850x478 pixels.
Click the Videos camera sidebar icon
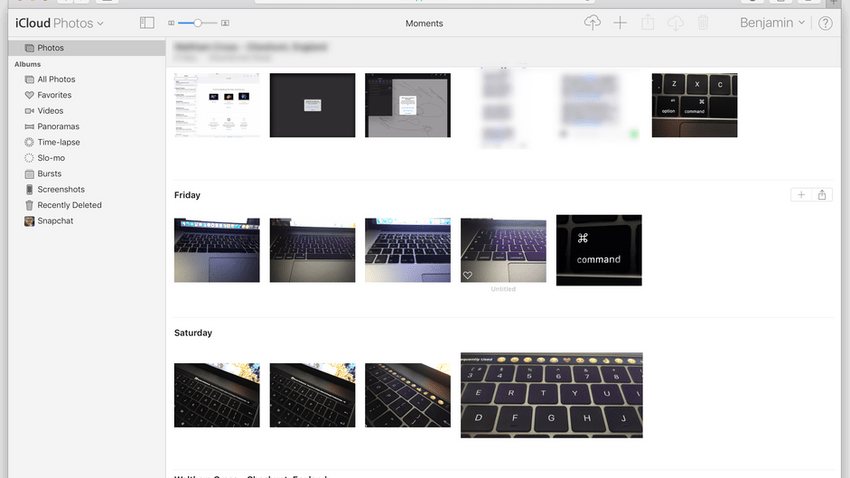[x=29, y=111]
